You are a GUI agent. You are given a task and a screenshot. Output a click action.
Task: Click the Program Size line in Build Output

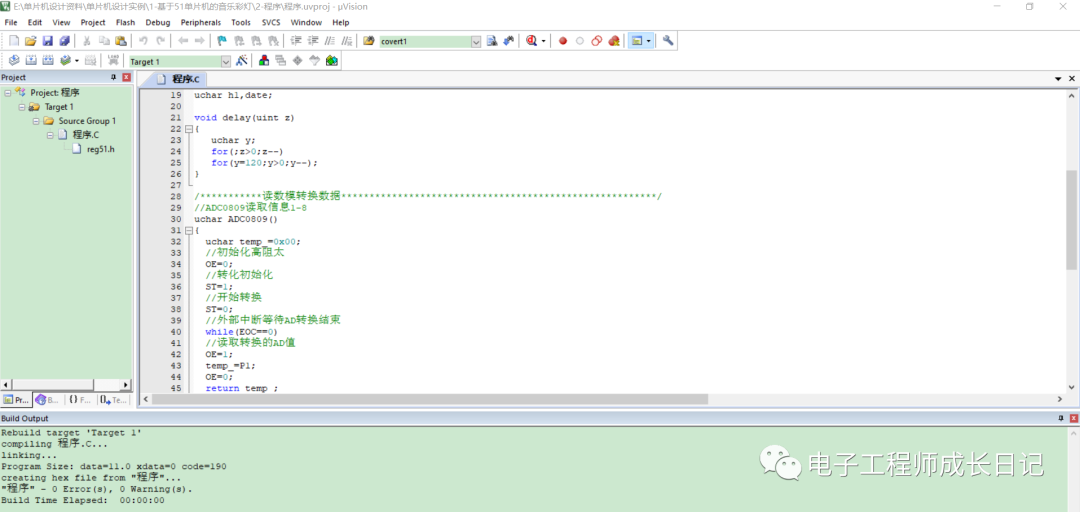click(x=114, y=467)
